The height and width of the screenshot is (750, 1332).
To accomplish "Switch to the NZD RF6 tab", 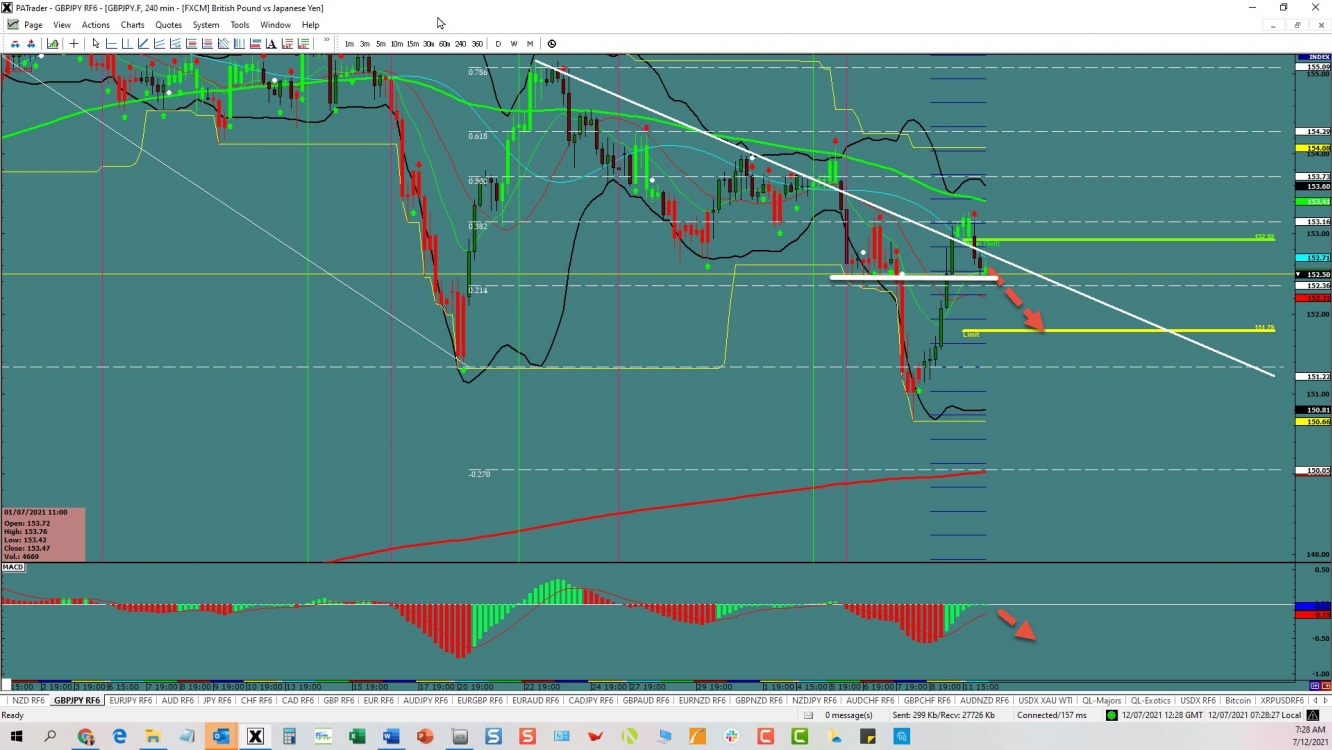I will coord(27,701).
